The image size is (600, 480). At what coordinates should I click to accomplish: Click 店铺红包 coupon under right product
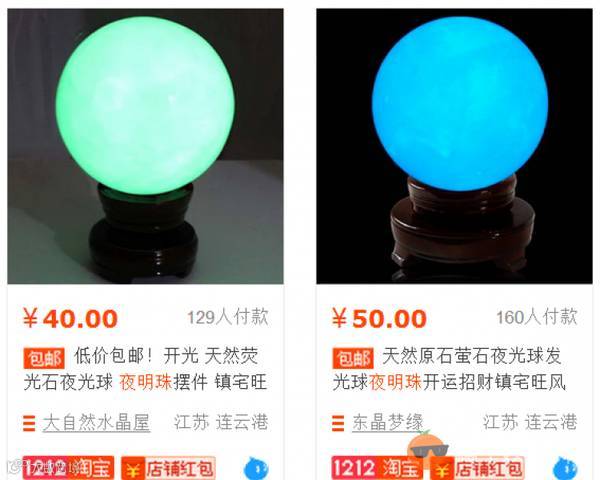pos(477,468)
